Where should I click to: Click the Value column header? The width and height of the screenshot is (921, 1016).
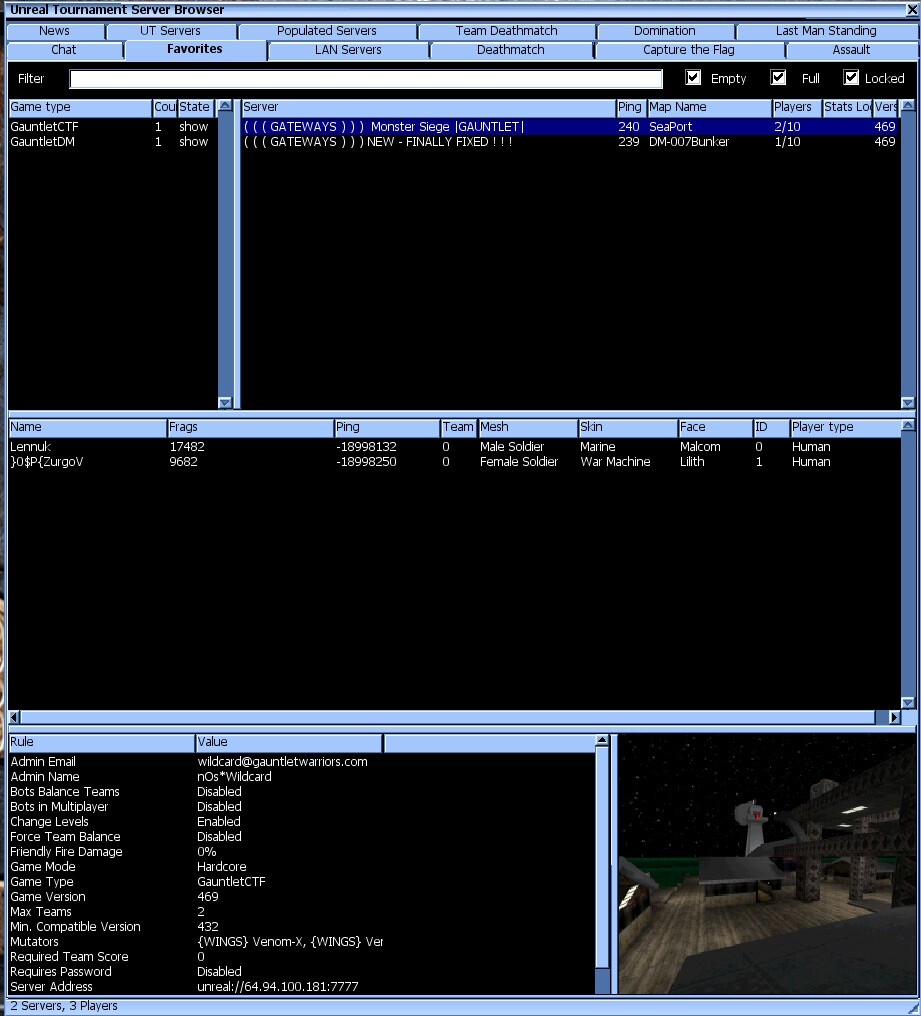pyautogui.click(x=289, y=742)
